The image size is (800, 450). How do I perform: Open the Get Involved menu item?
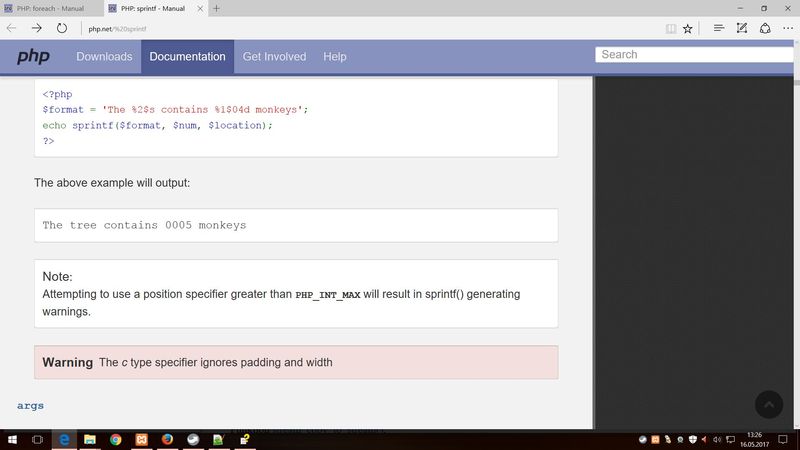click(274, 57)
